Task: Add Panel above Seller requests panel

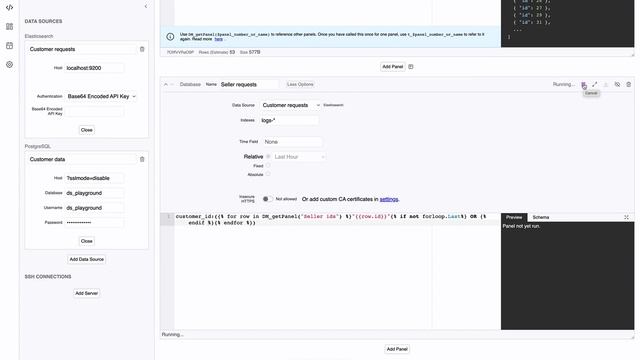Action: tap(392, 67)
